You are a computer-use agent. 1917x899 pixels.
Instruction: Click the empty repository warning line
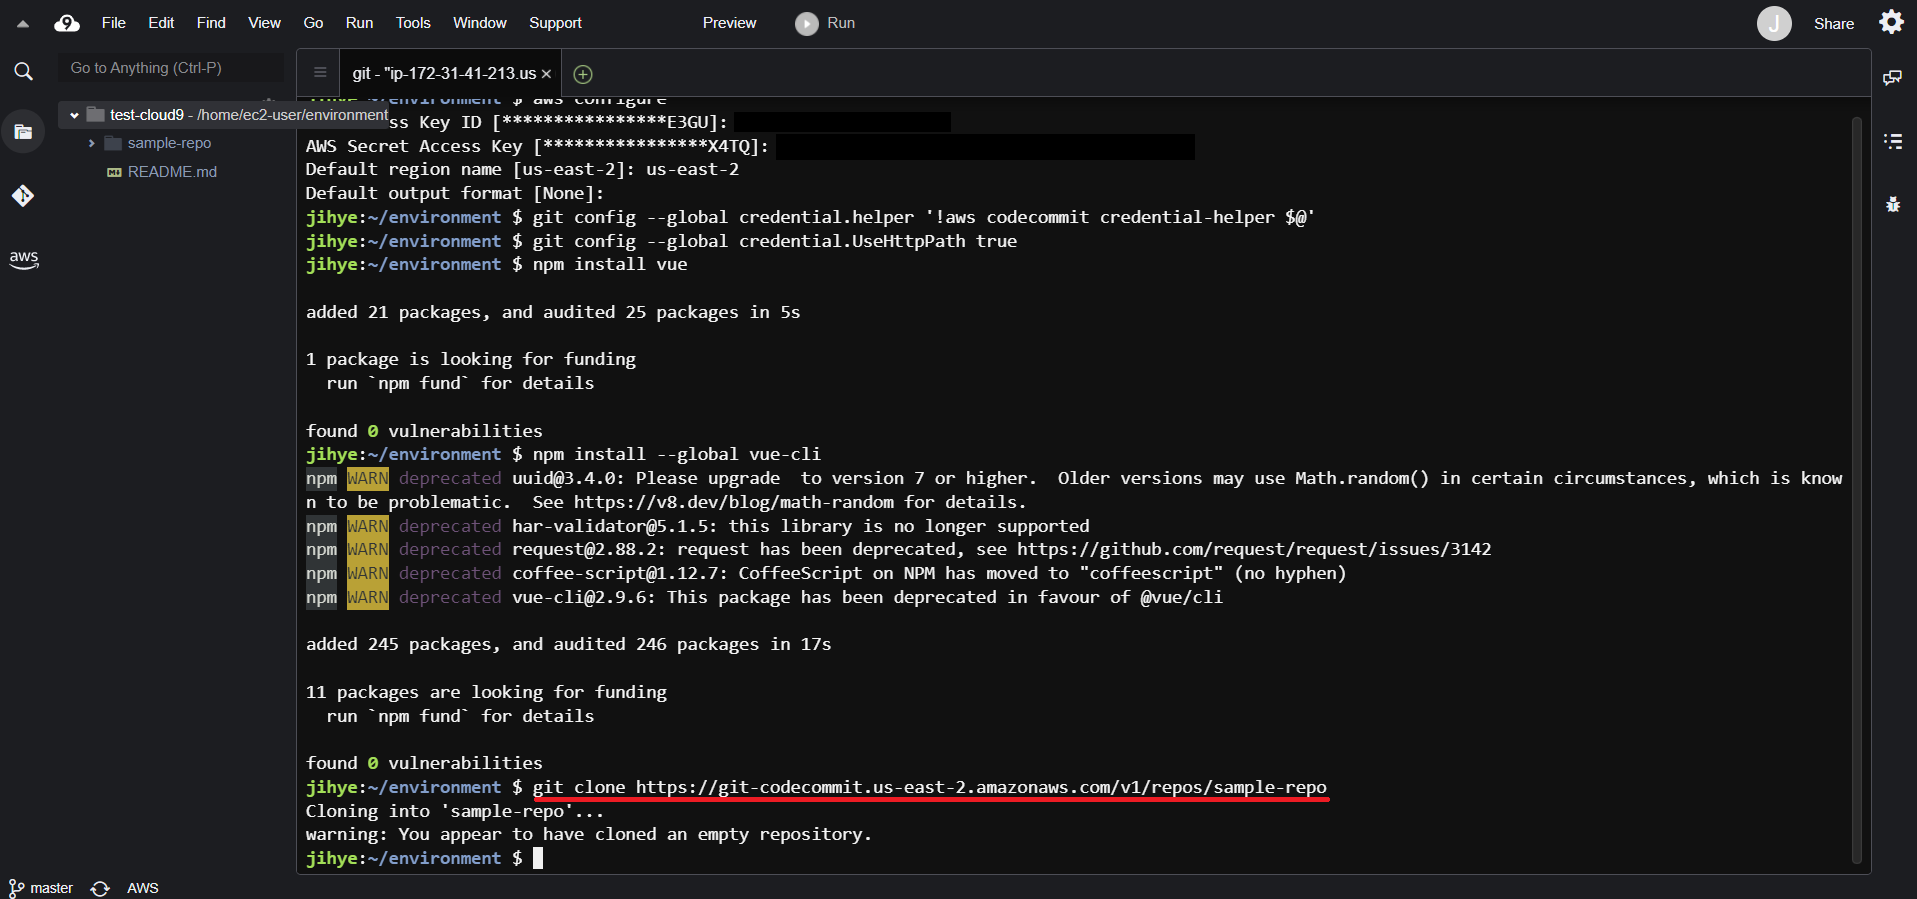[x=588, y=835]
